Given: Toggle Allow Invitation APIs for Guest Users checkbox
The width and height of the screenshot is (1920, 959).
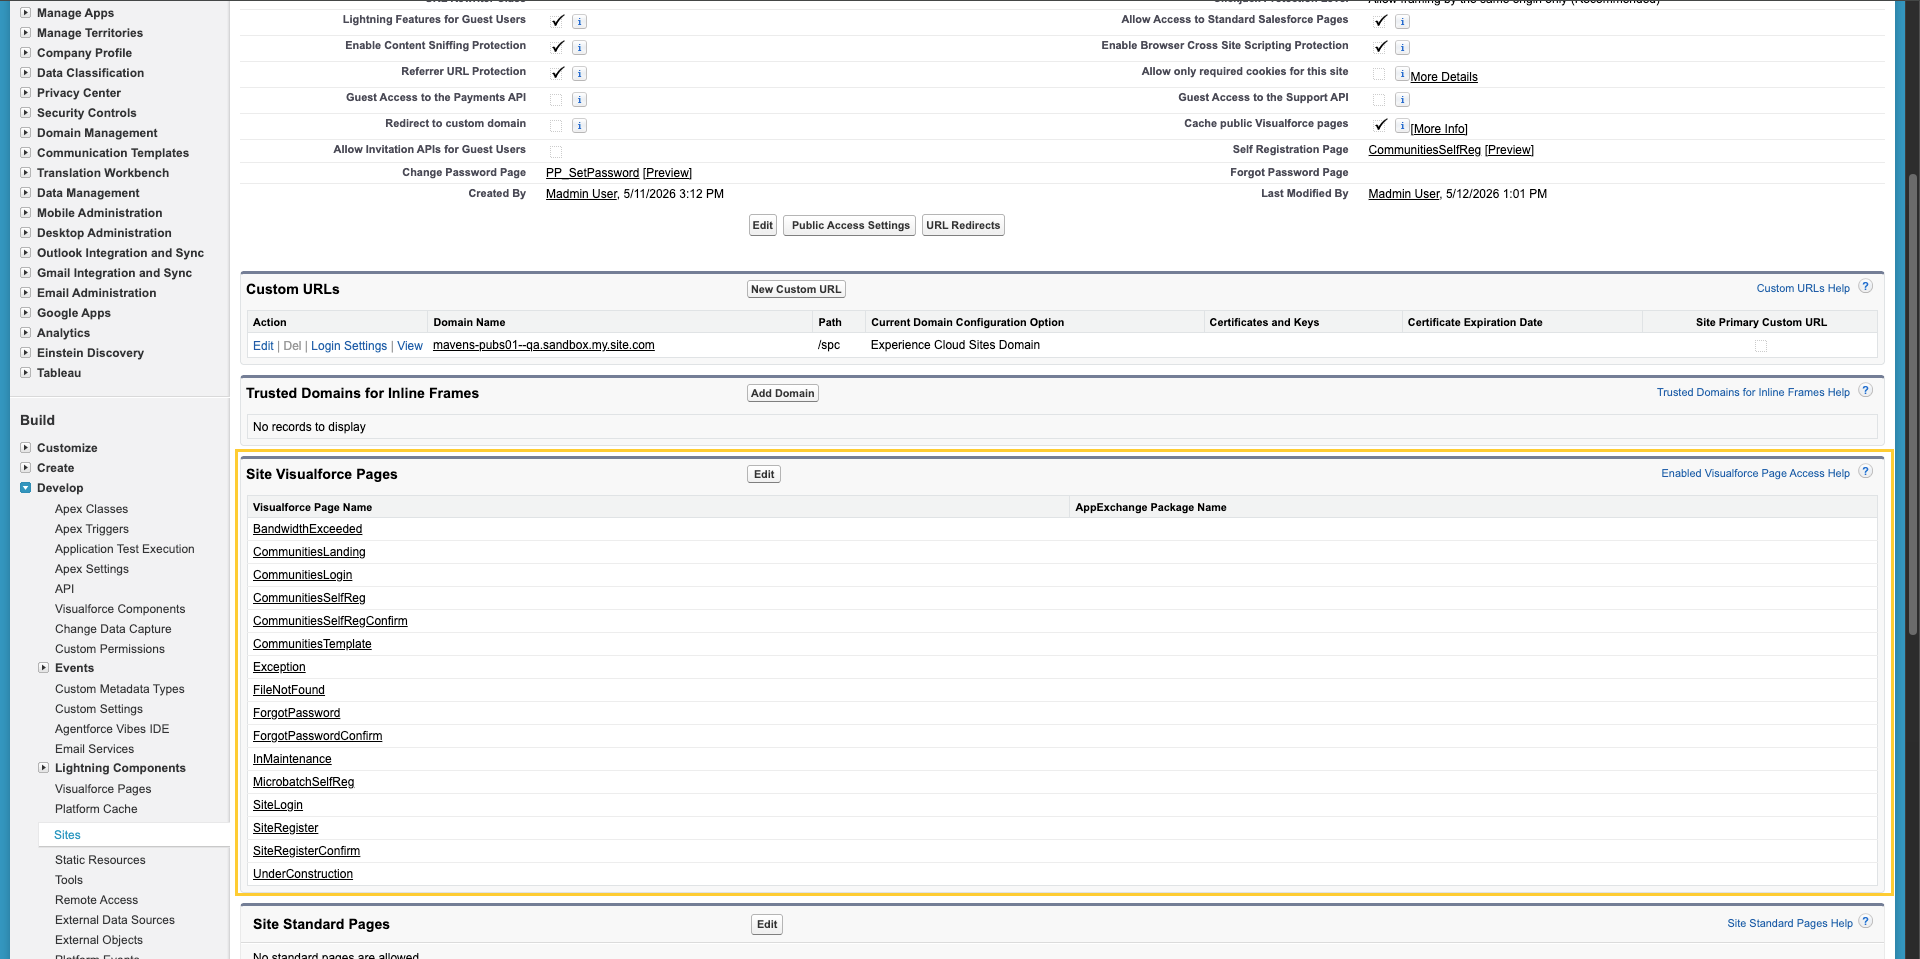Looking at the screenshot, I should click(556, 151).
